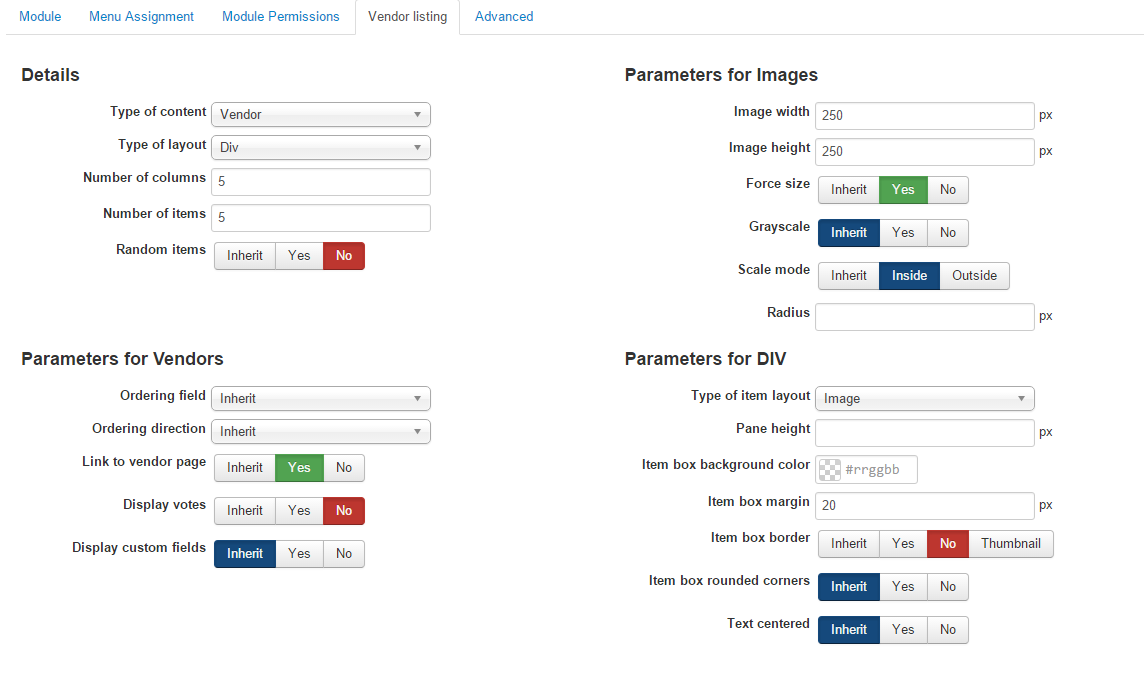Set Force size to No
The width and height of the screenshot is (1144, 680).
[947, 190]
